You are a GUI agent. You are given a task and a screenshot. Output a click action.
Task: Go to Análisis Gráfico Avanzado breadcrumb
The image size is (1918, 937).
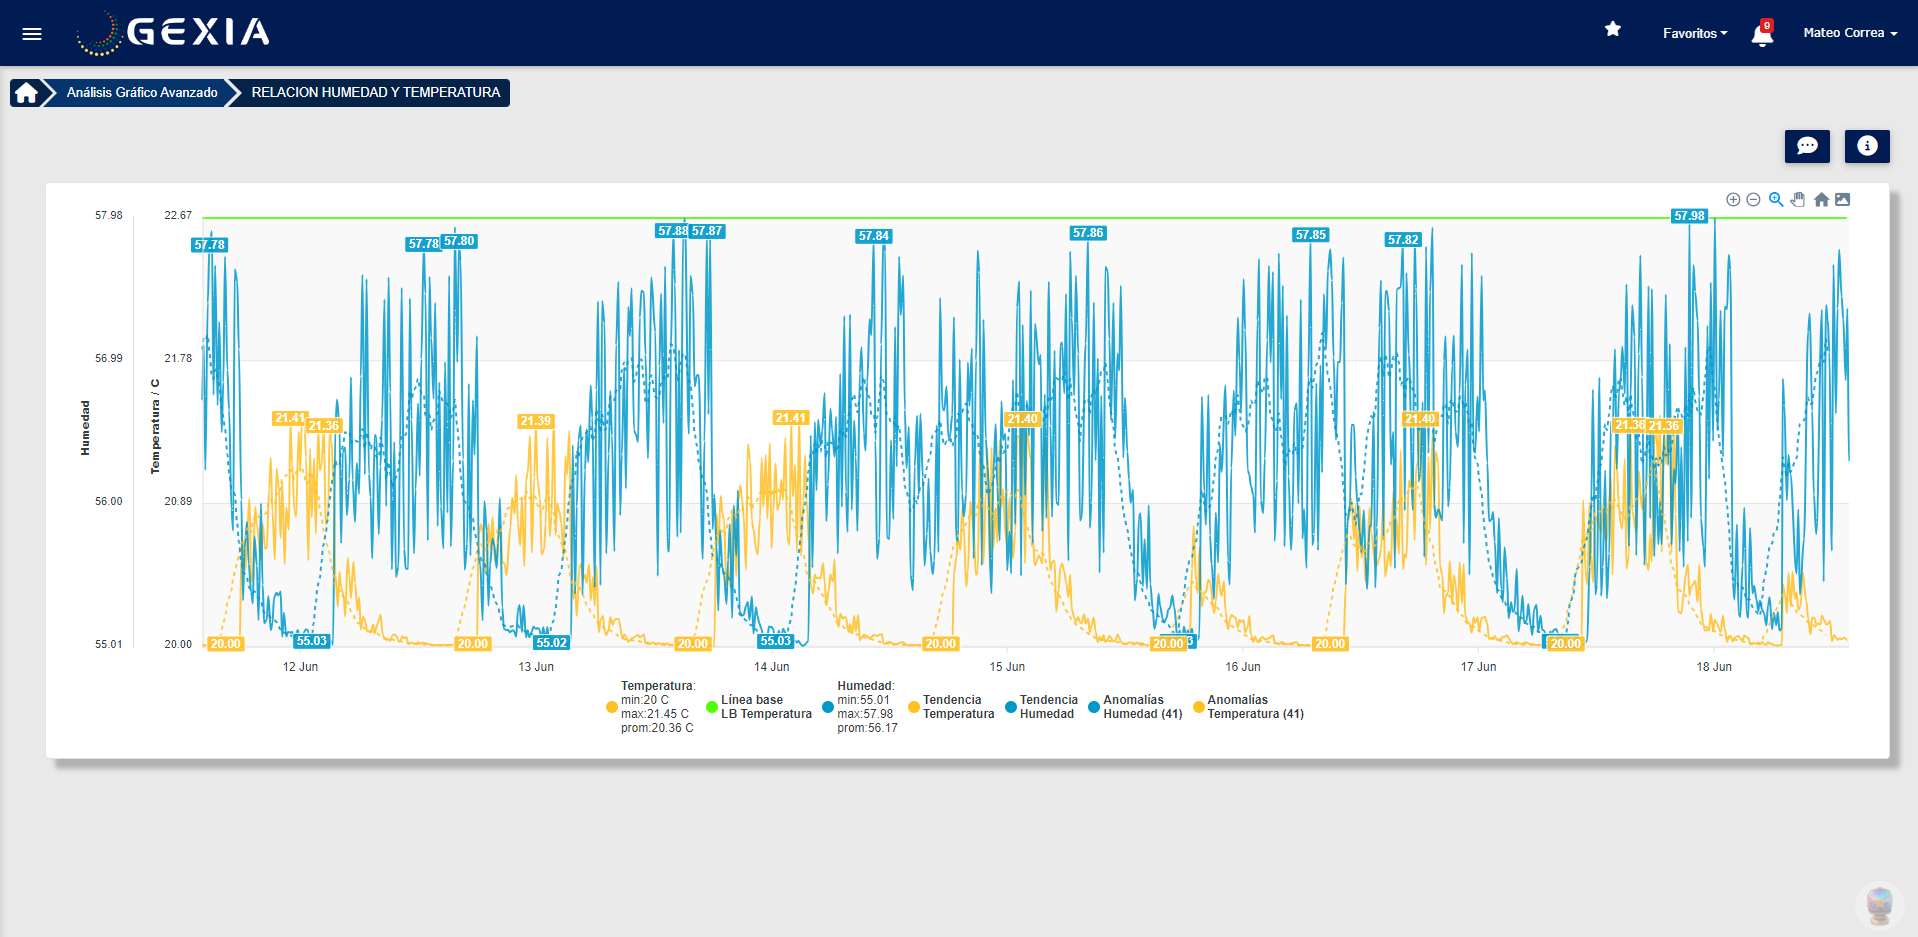click(142, 93)
